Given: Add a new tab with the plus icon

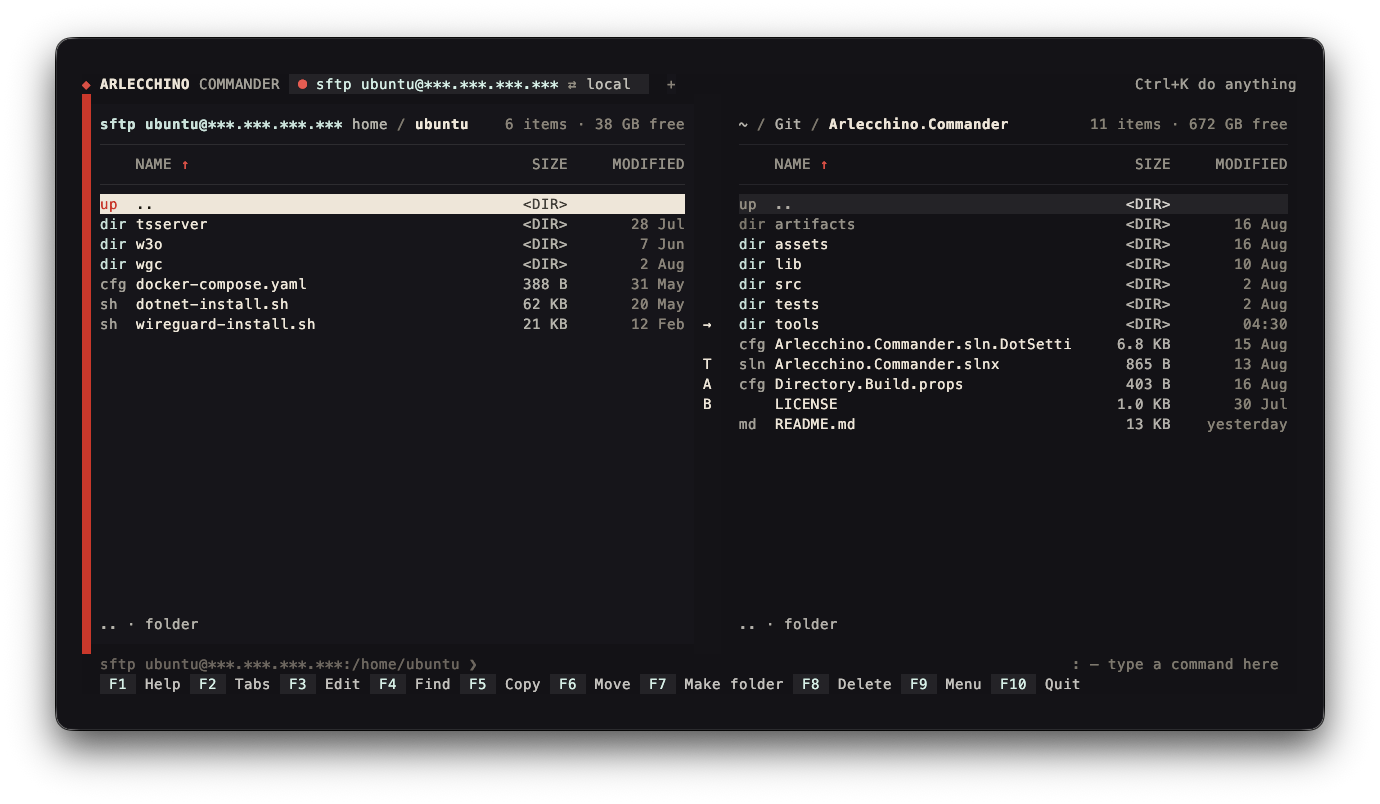Looking at the screenshot, I should tap(671, 85).
